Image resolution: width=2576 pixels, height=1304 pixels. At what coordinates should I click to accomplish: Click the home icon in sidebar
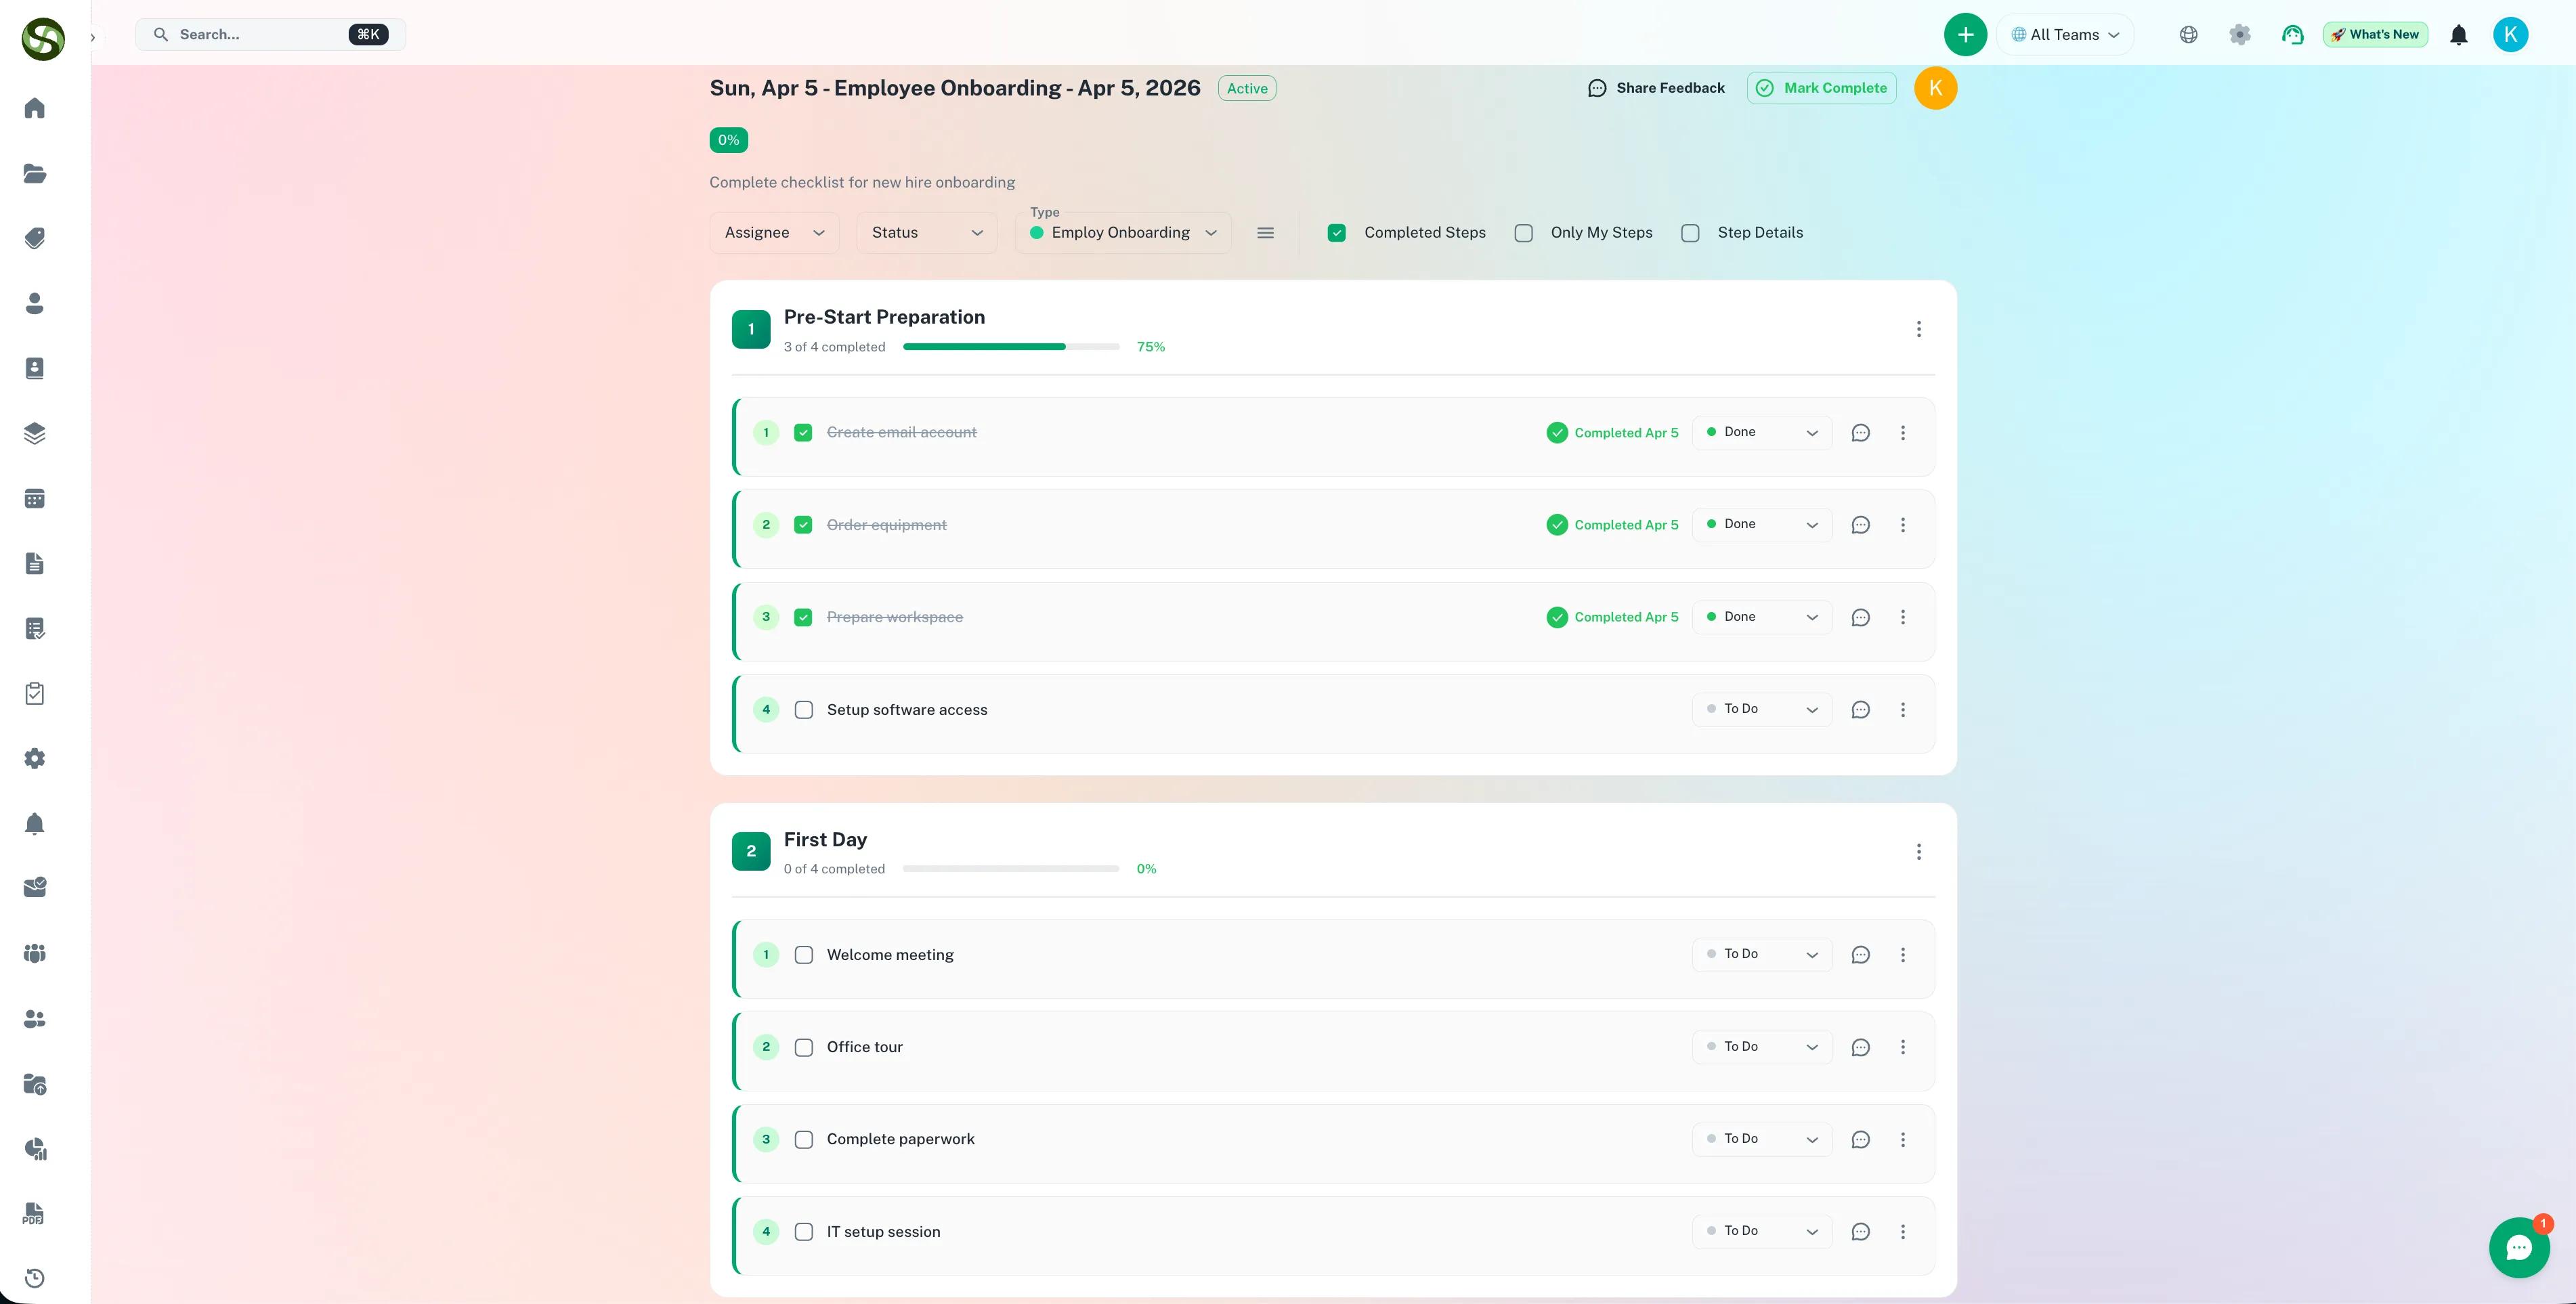pos(35,108)
